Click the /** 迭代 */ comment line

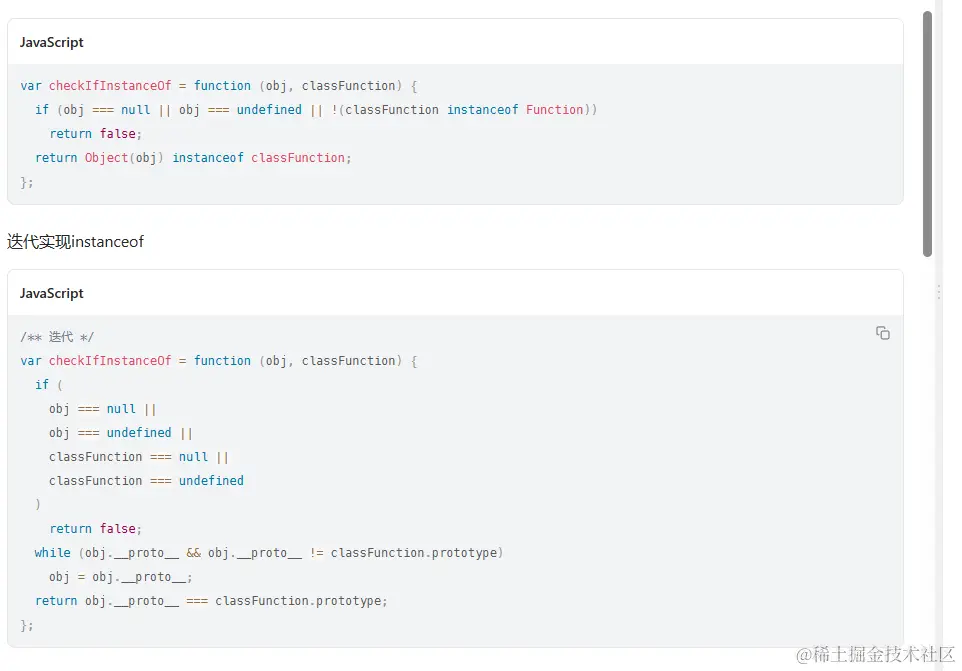57,337
